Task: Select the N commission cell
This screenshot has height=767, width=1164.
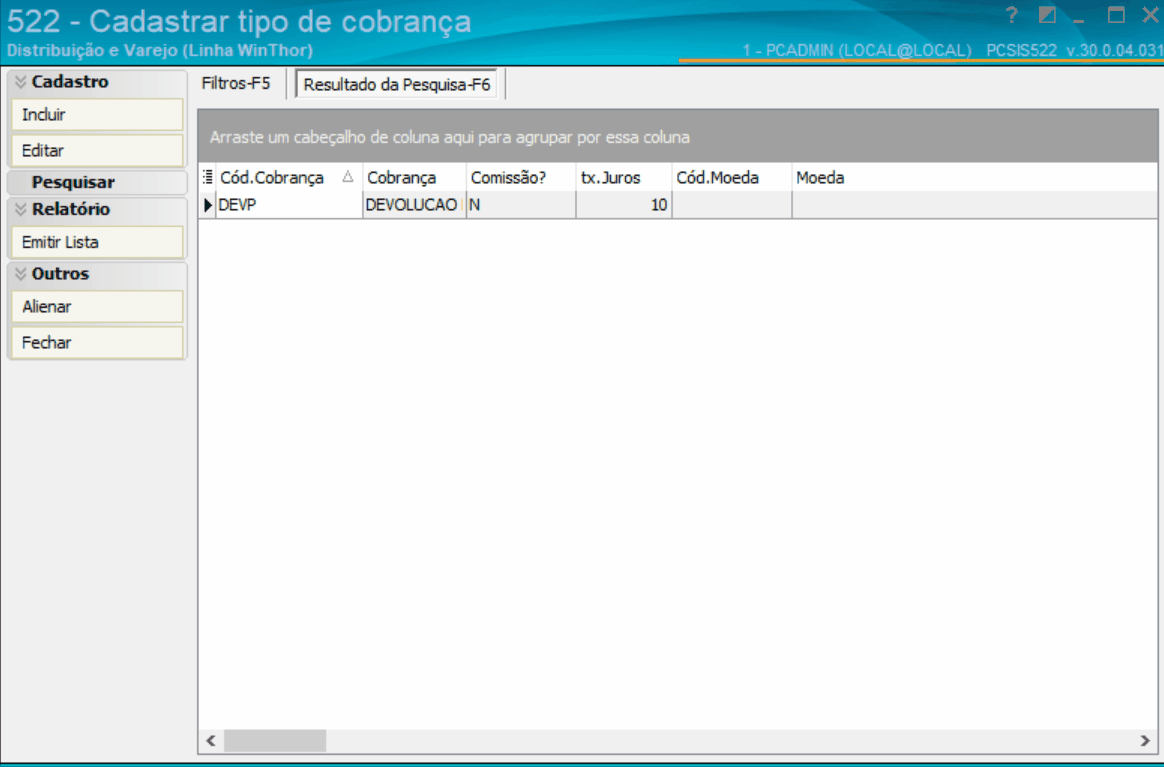Action: point(521,205)
